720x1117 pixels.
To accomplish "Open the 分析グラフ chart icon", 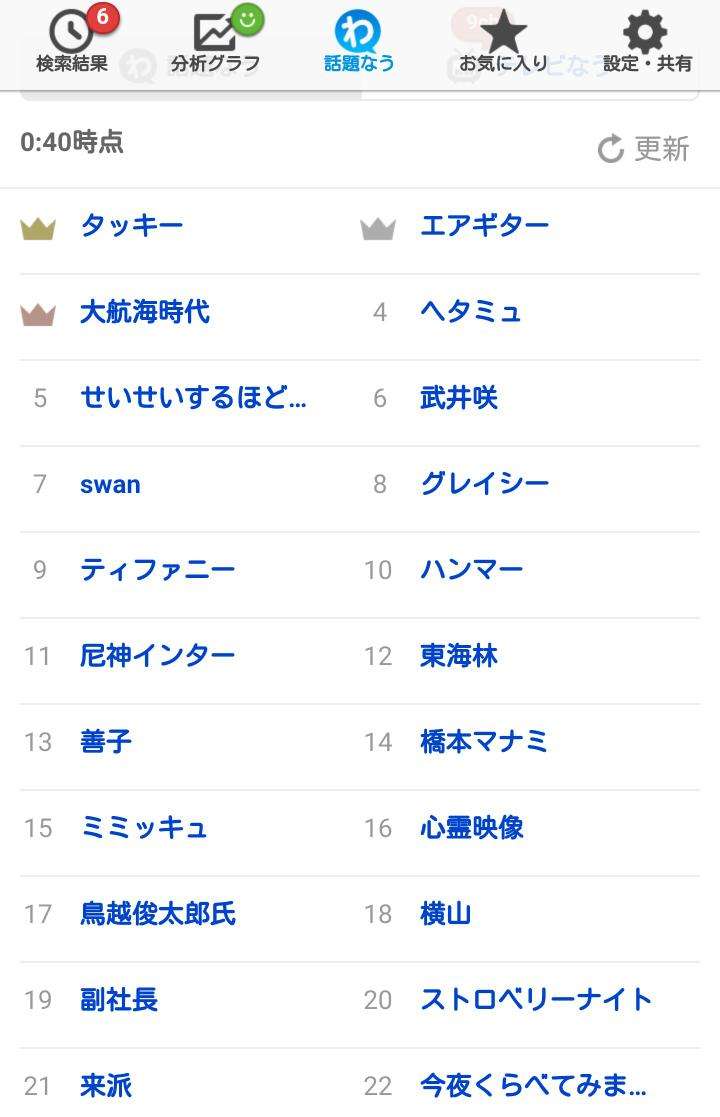I will pos(214,32).
